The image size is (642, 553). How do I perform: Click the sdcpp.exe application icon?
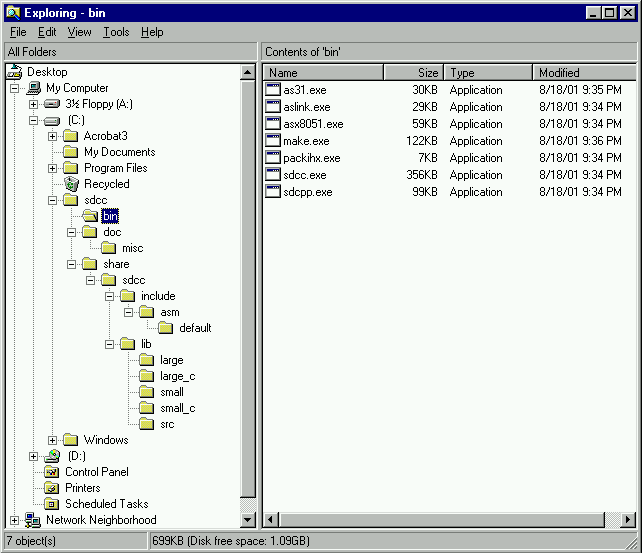click(273, 192)
